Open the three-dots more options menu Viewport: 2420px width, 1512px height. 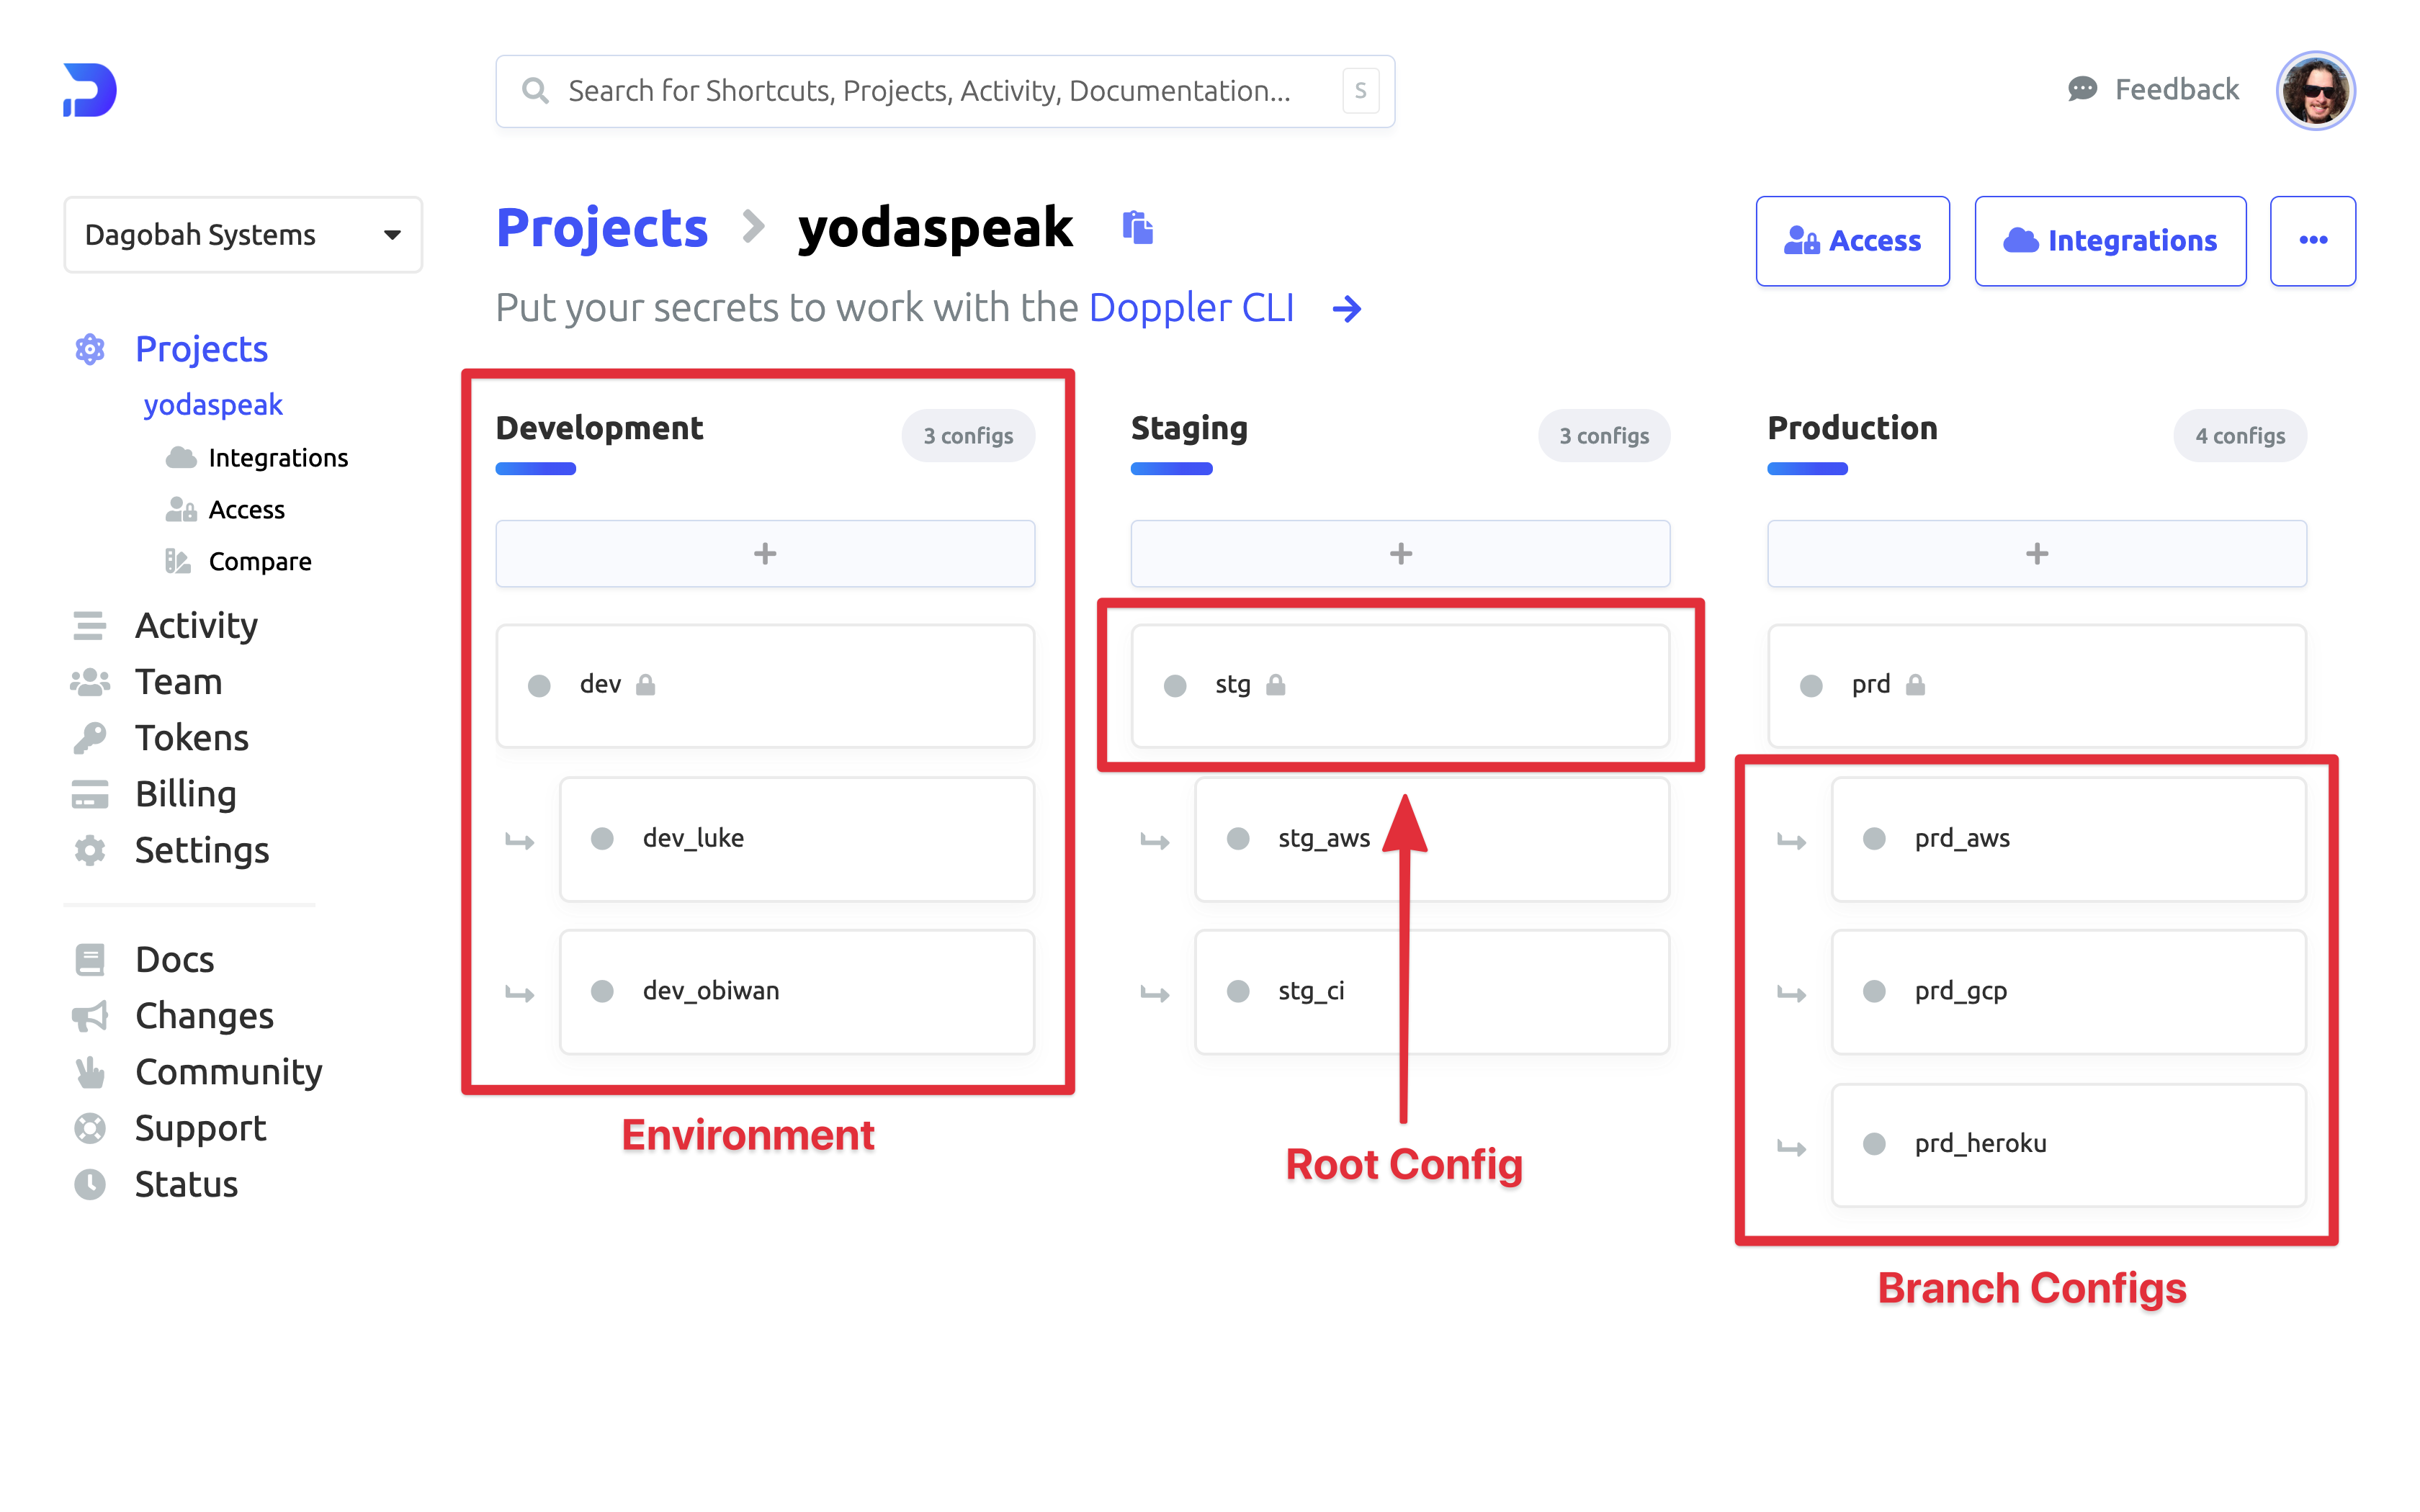click(2312, 241)
